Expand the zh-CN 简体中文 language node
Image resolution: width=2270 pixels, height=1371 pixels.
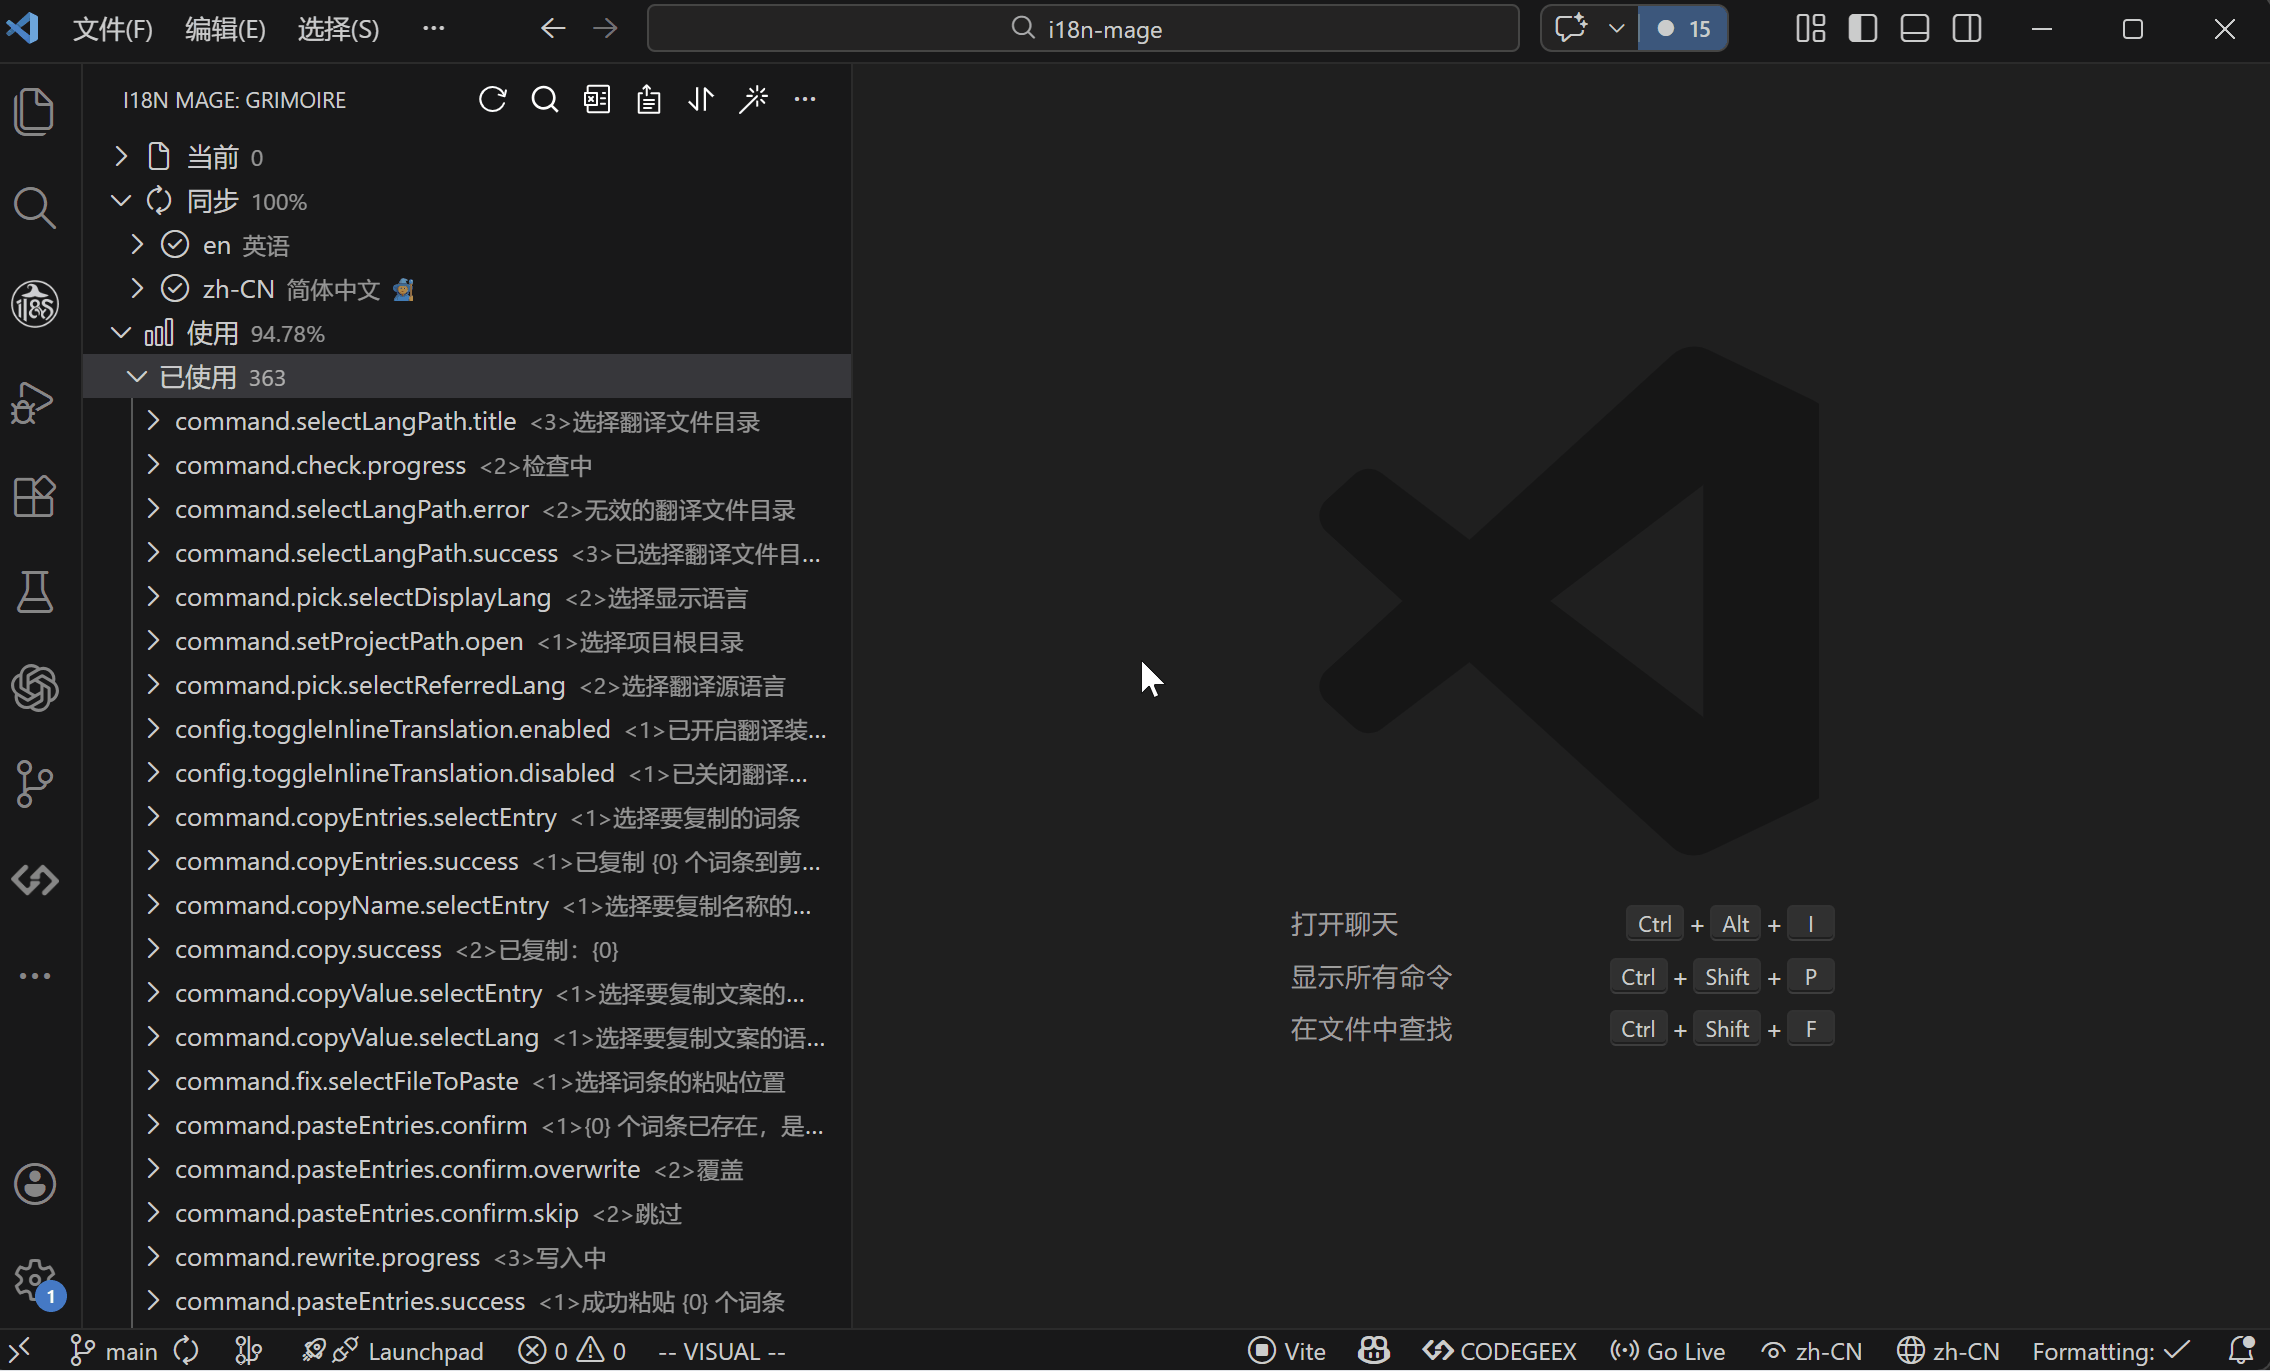[137, 289]
